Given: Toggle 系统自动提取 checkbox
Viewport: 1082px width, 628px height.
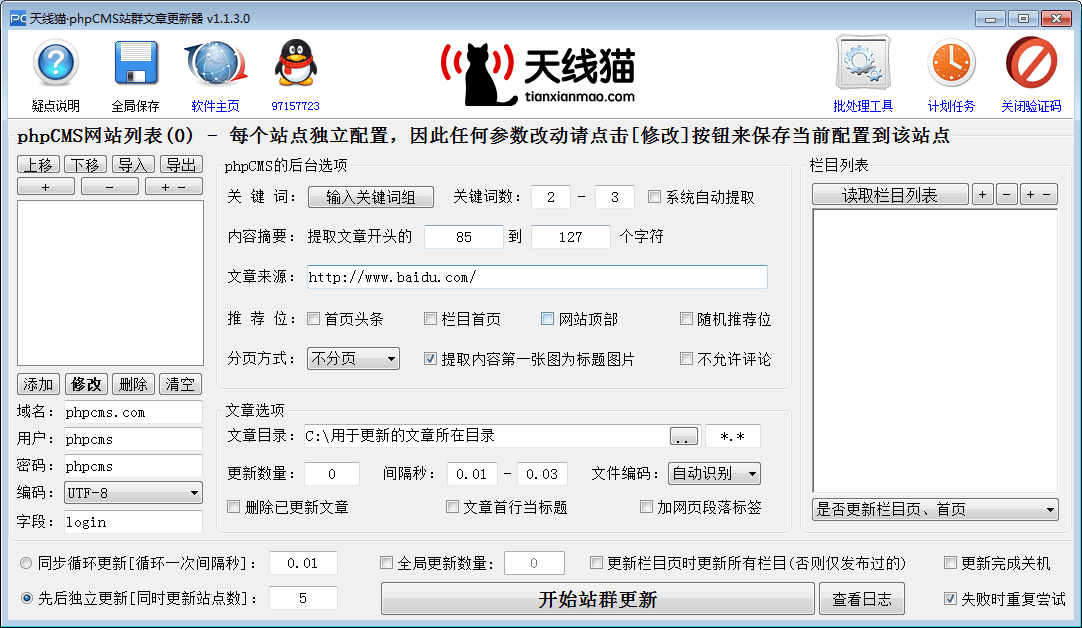Looking at the screenshot, I should (654, 197).
